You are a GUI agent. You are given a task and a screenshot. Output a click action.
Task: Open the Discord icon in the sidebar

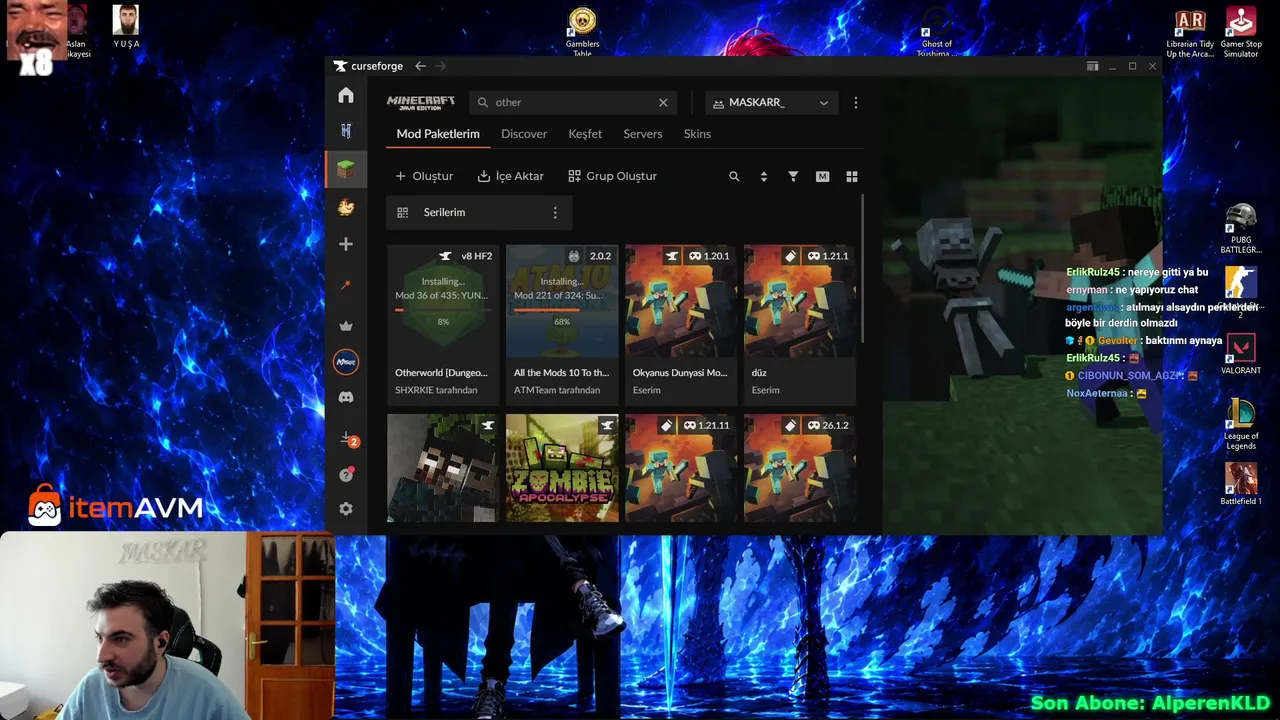click(x=346, y=397)
